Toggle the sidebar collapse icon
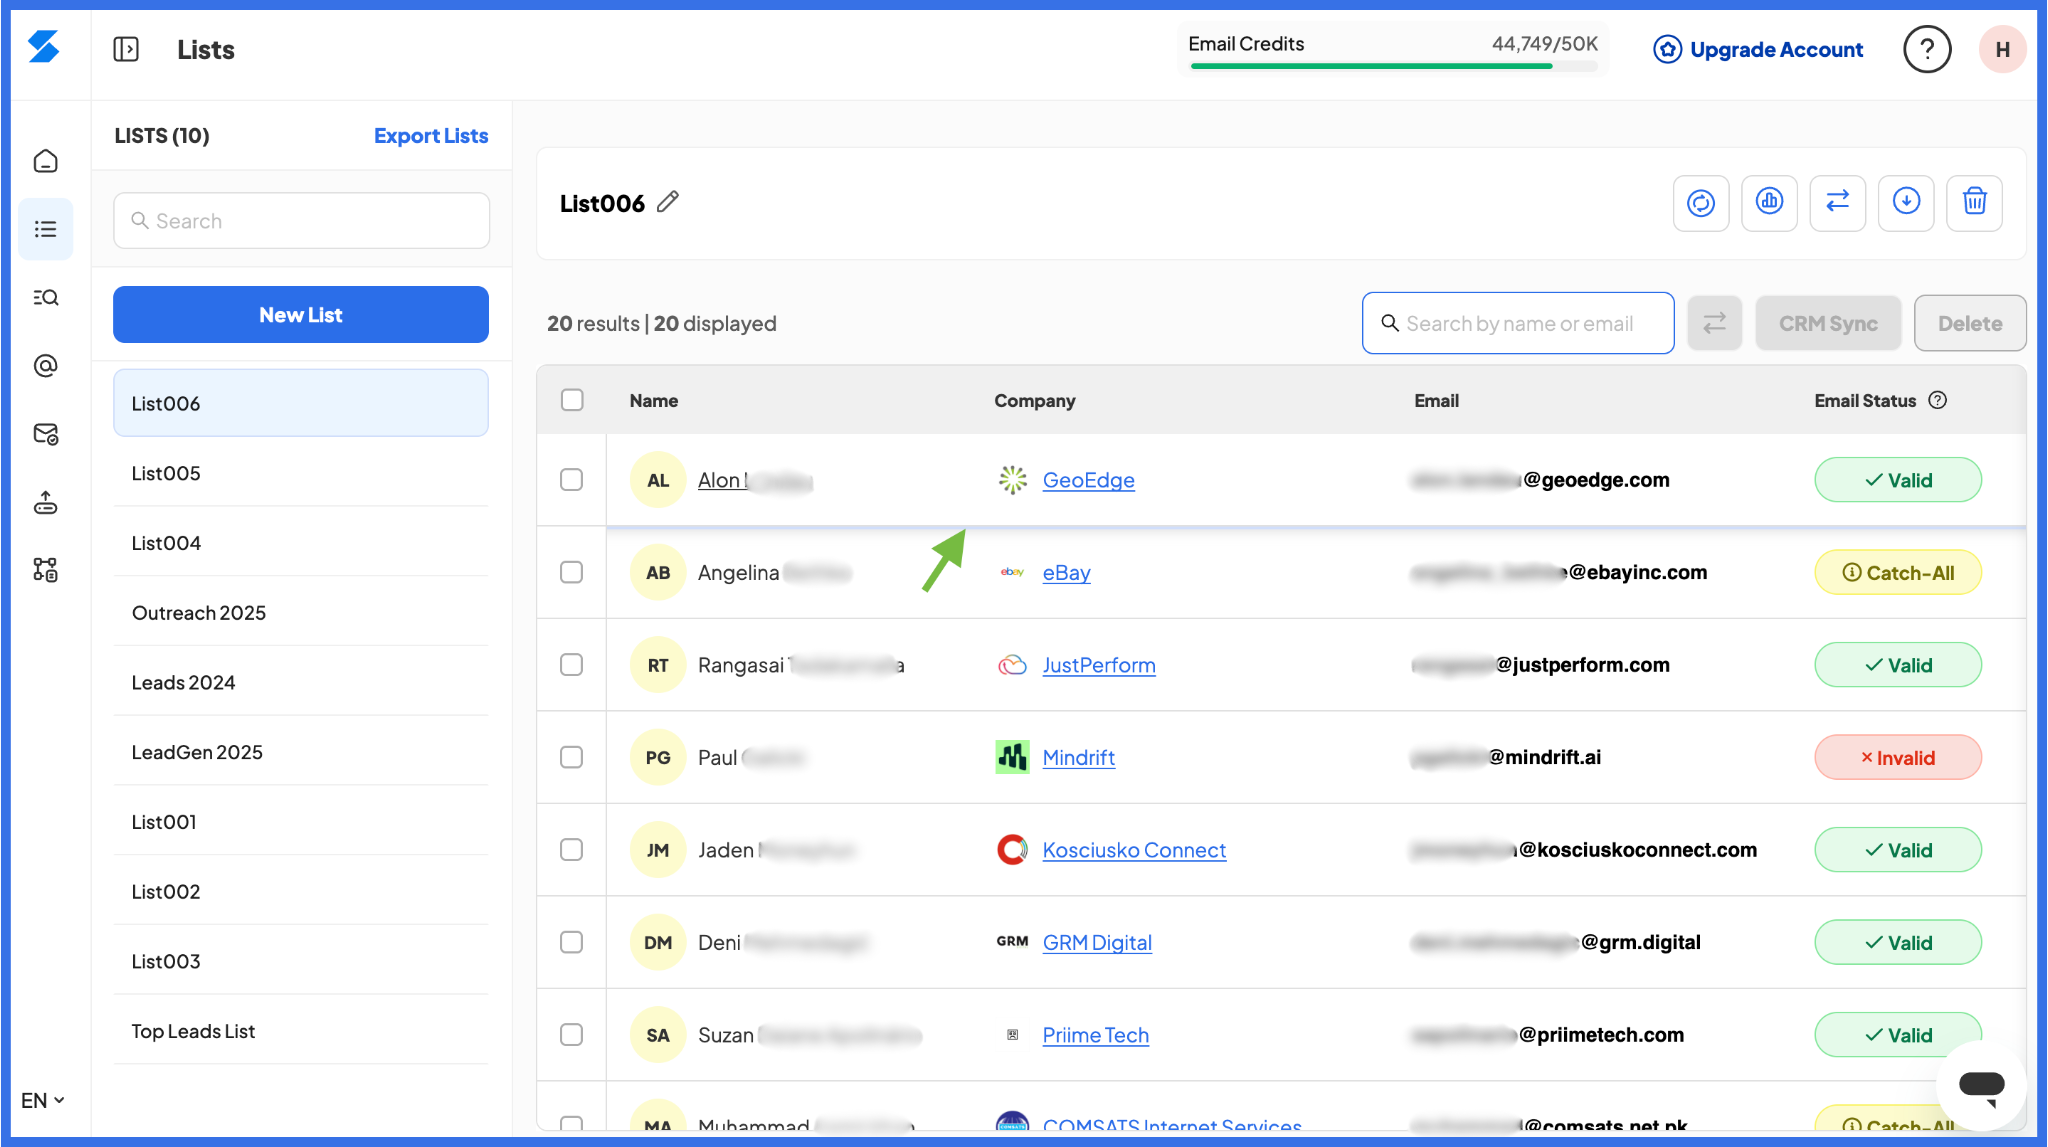This screenshot has height=1147, width=2048. pos(126,49)
